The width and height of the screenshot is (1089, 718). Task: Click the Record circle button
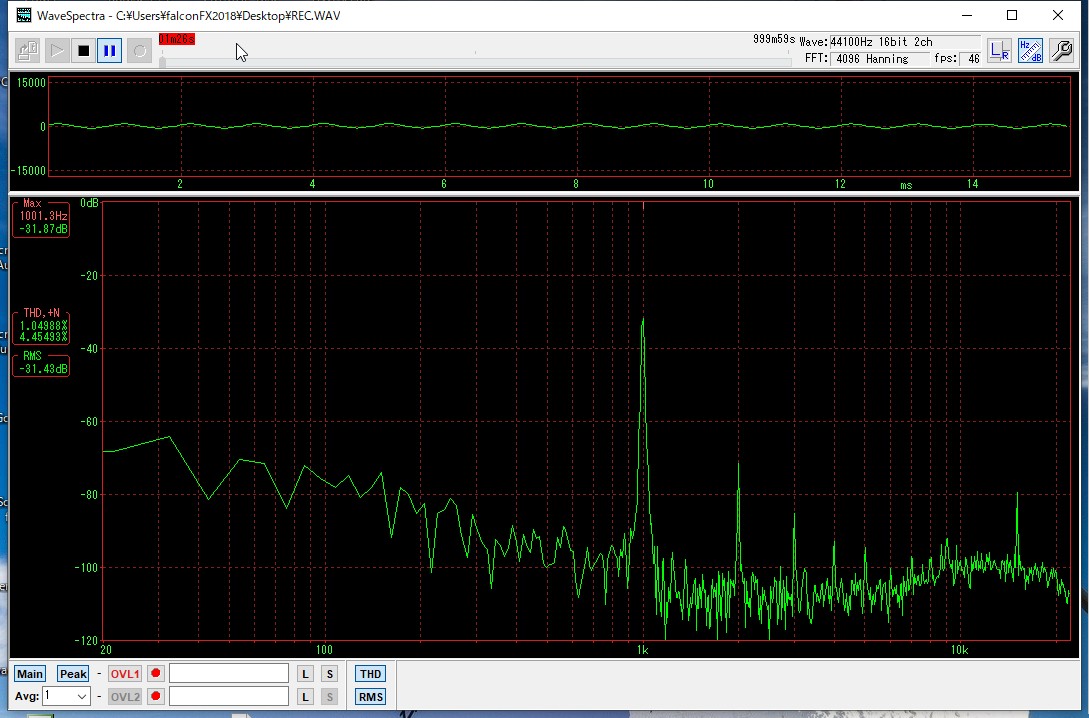pos(140,51)
